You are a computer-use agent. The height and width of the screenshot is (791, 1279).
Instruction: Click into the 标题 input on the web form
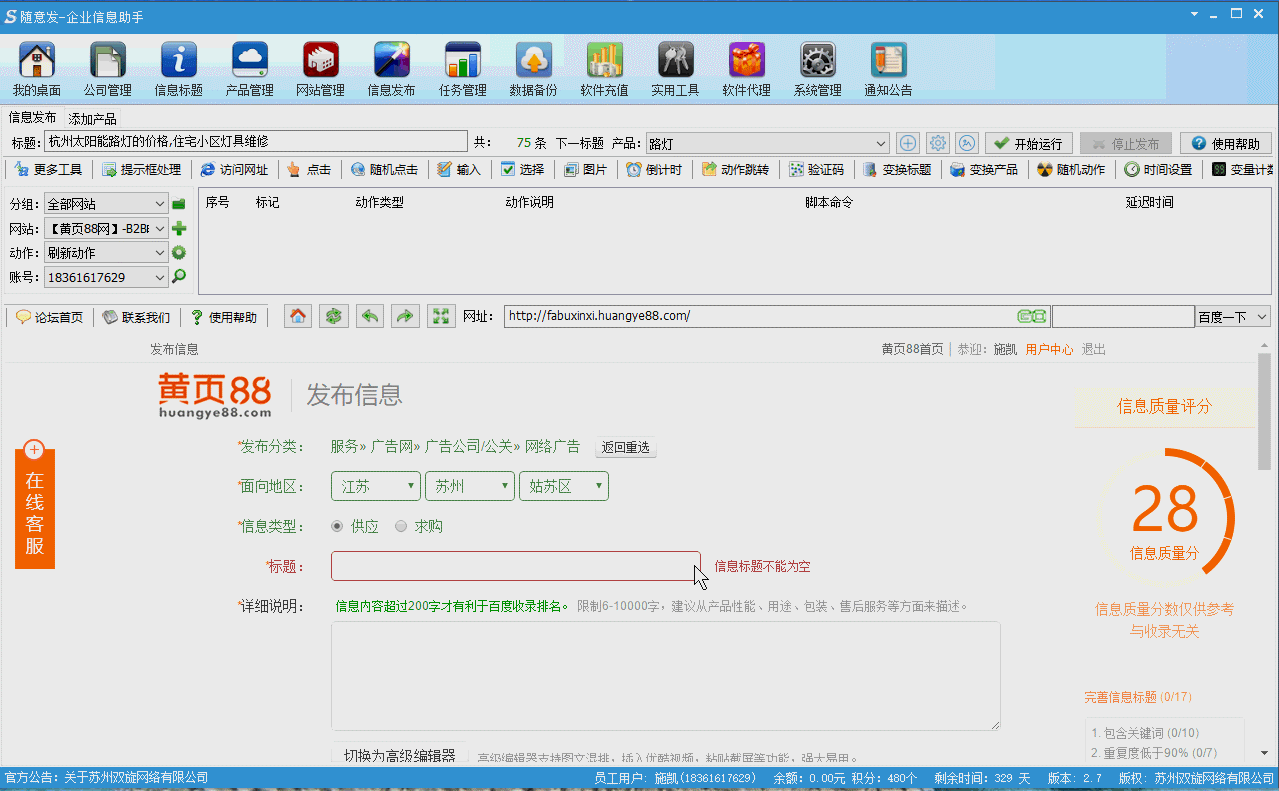pos(516,566)
